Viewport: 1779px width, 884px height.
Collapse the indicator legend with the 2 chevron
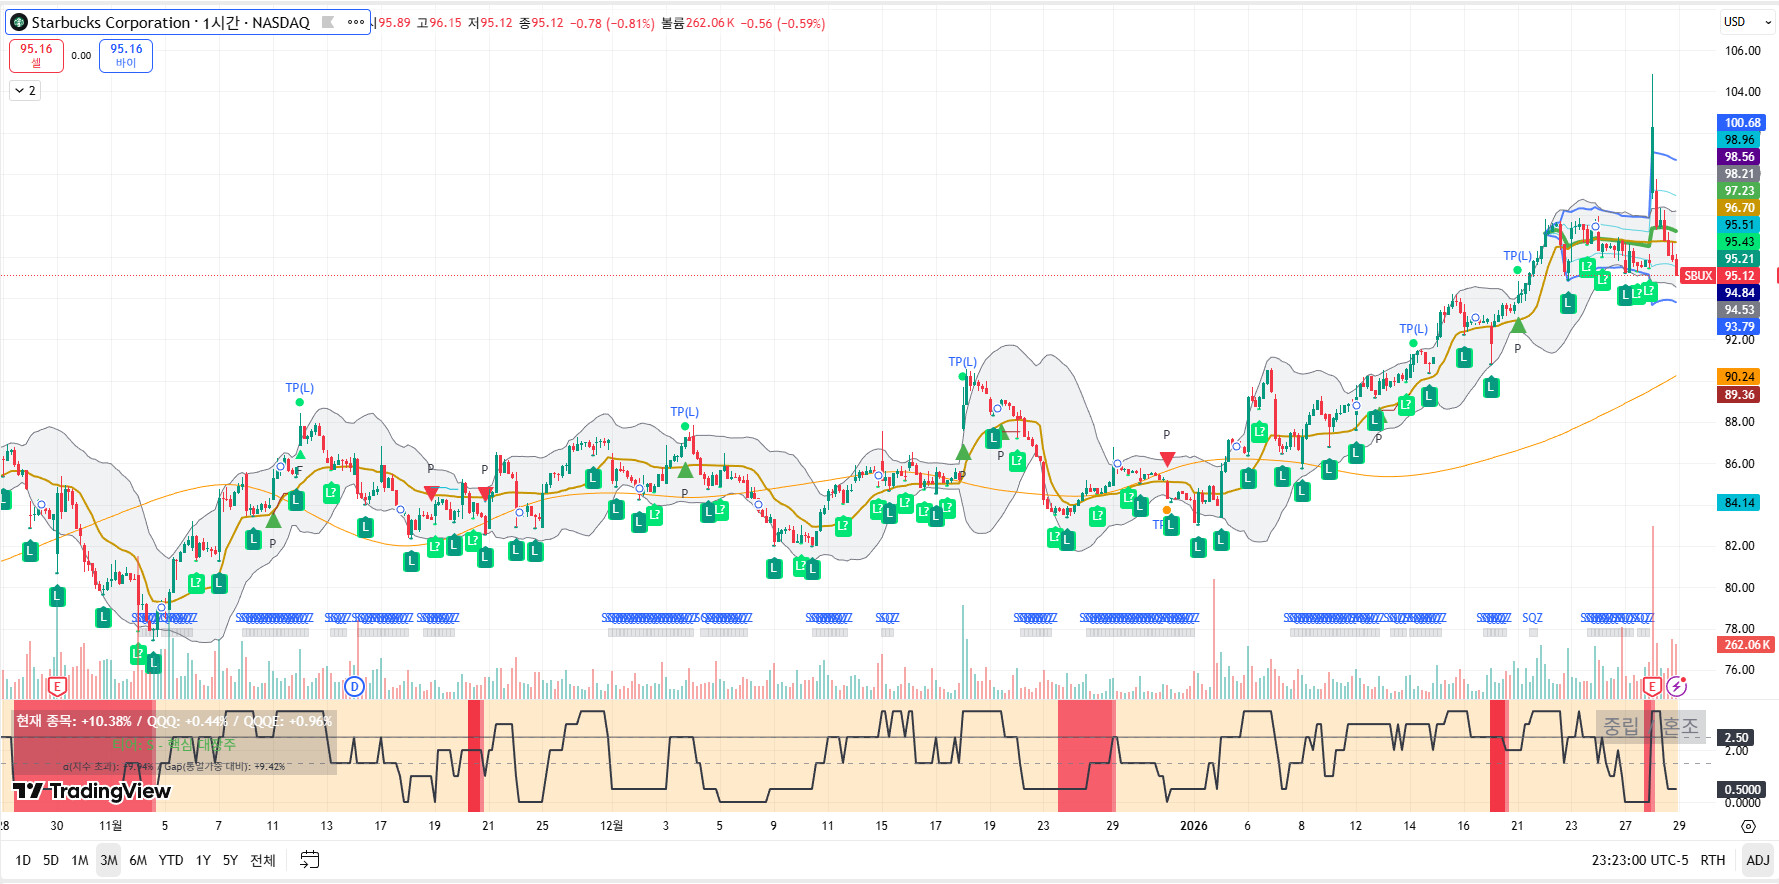25,91
